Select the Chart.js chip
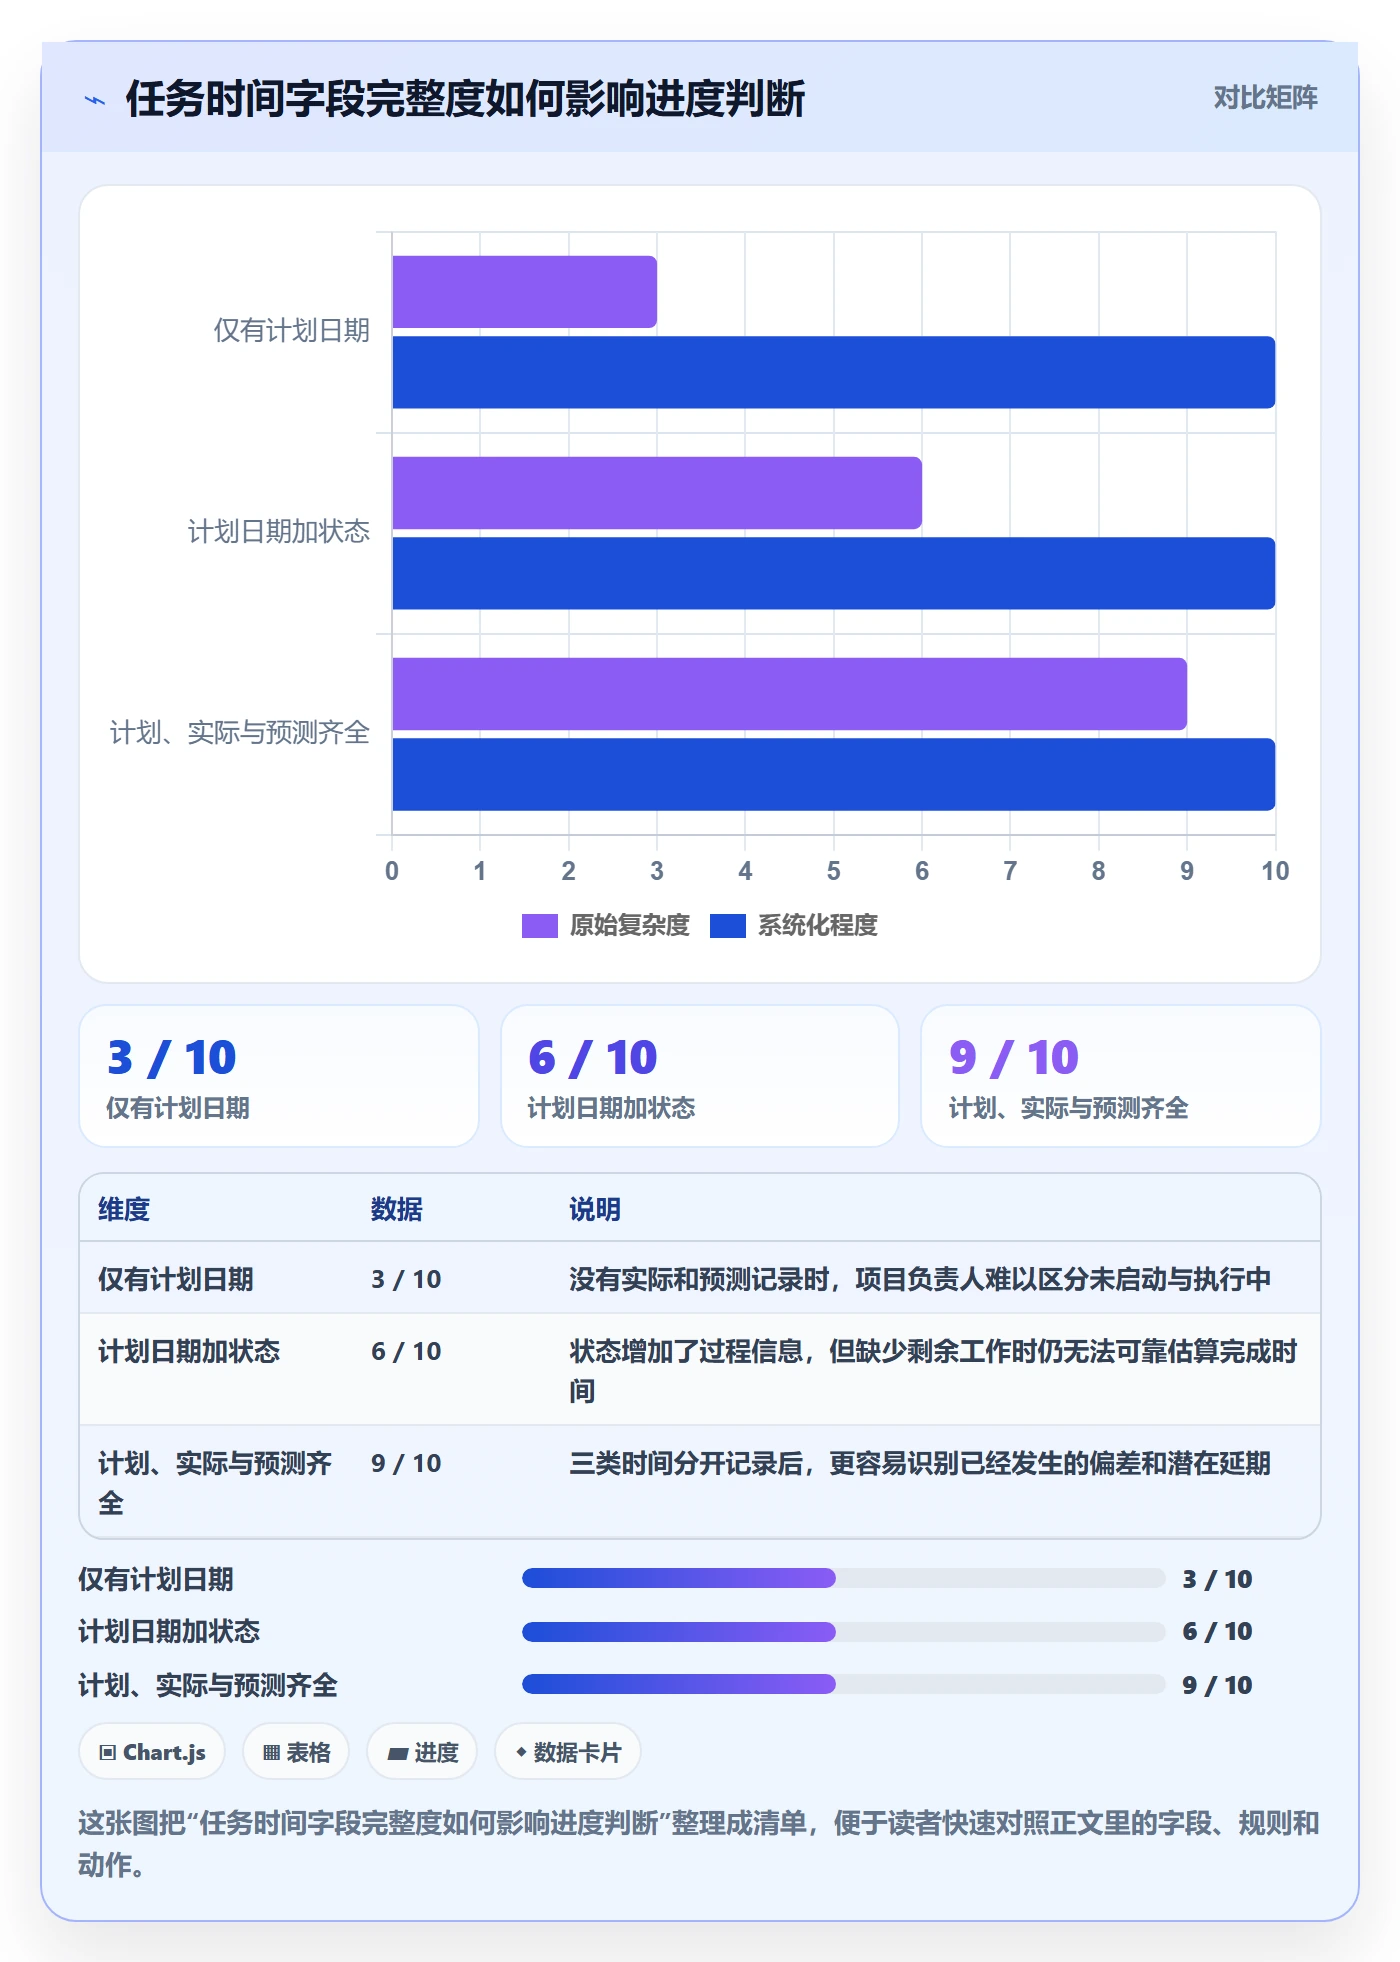 click(152, 1752)
